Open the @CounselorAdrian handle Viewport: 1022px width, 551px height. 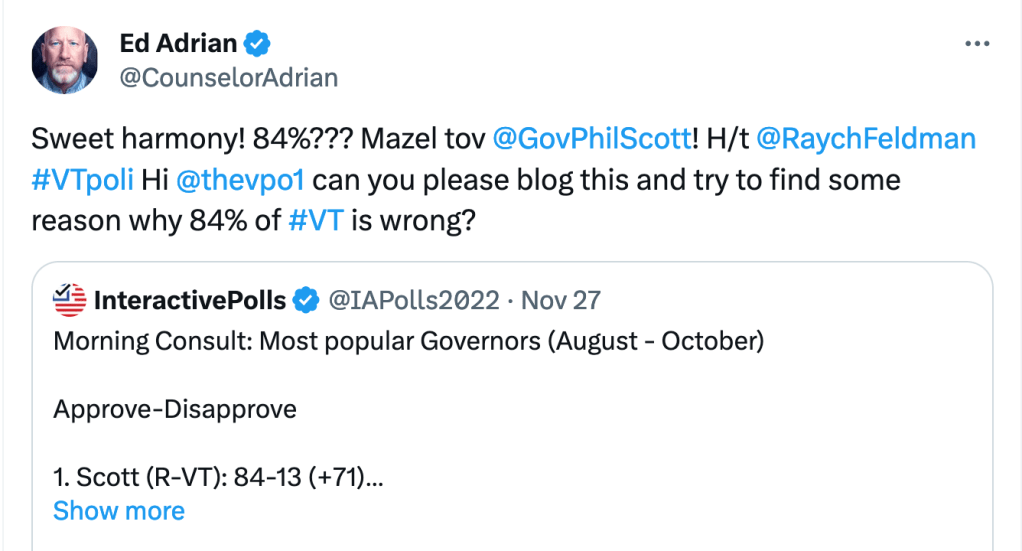coord(228,78)
